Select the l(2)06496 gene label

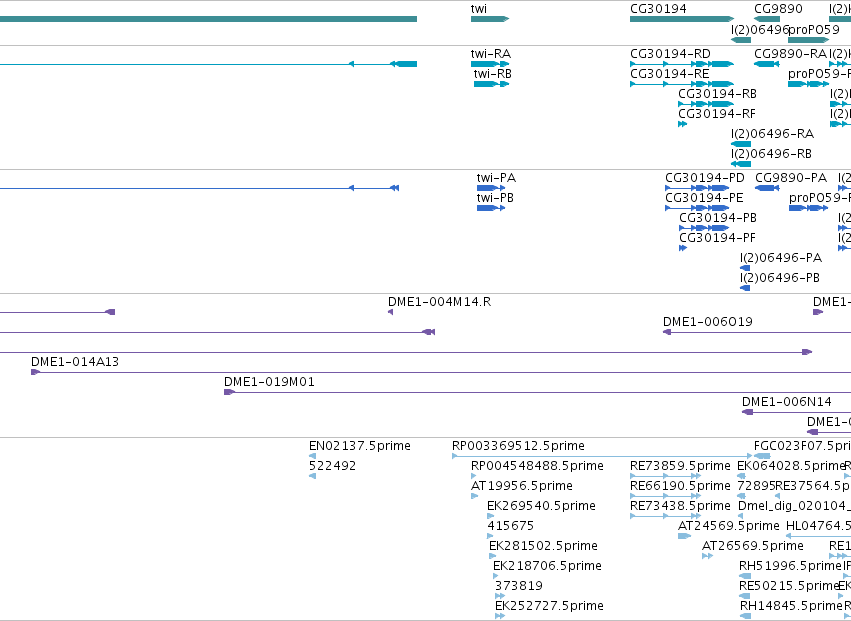[x=759, y=29]
